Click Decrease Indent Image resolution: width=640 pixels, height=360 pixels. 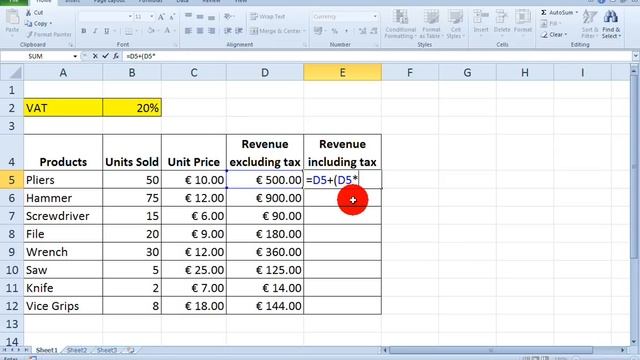coord(228,31)
